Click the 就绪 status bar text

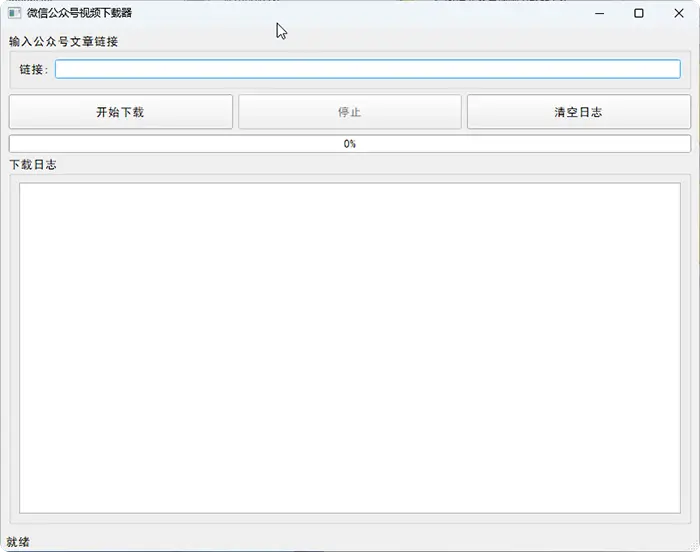point(18,542)
